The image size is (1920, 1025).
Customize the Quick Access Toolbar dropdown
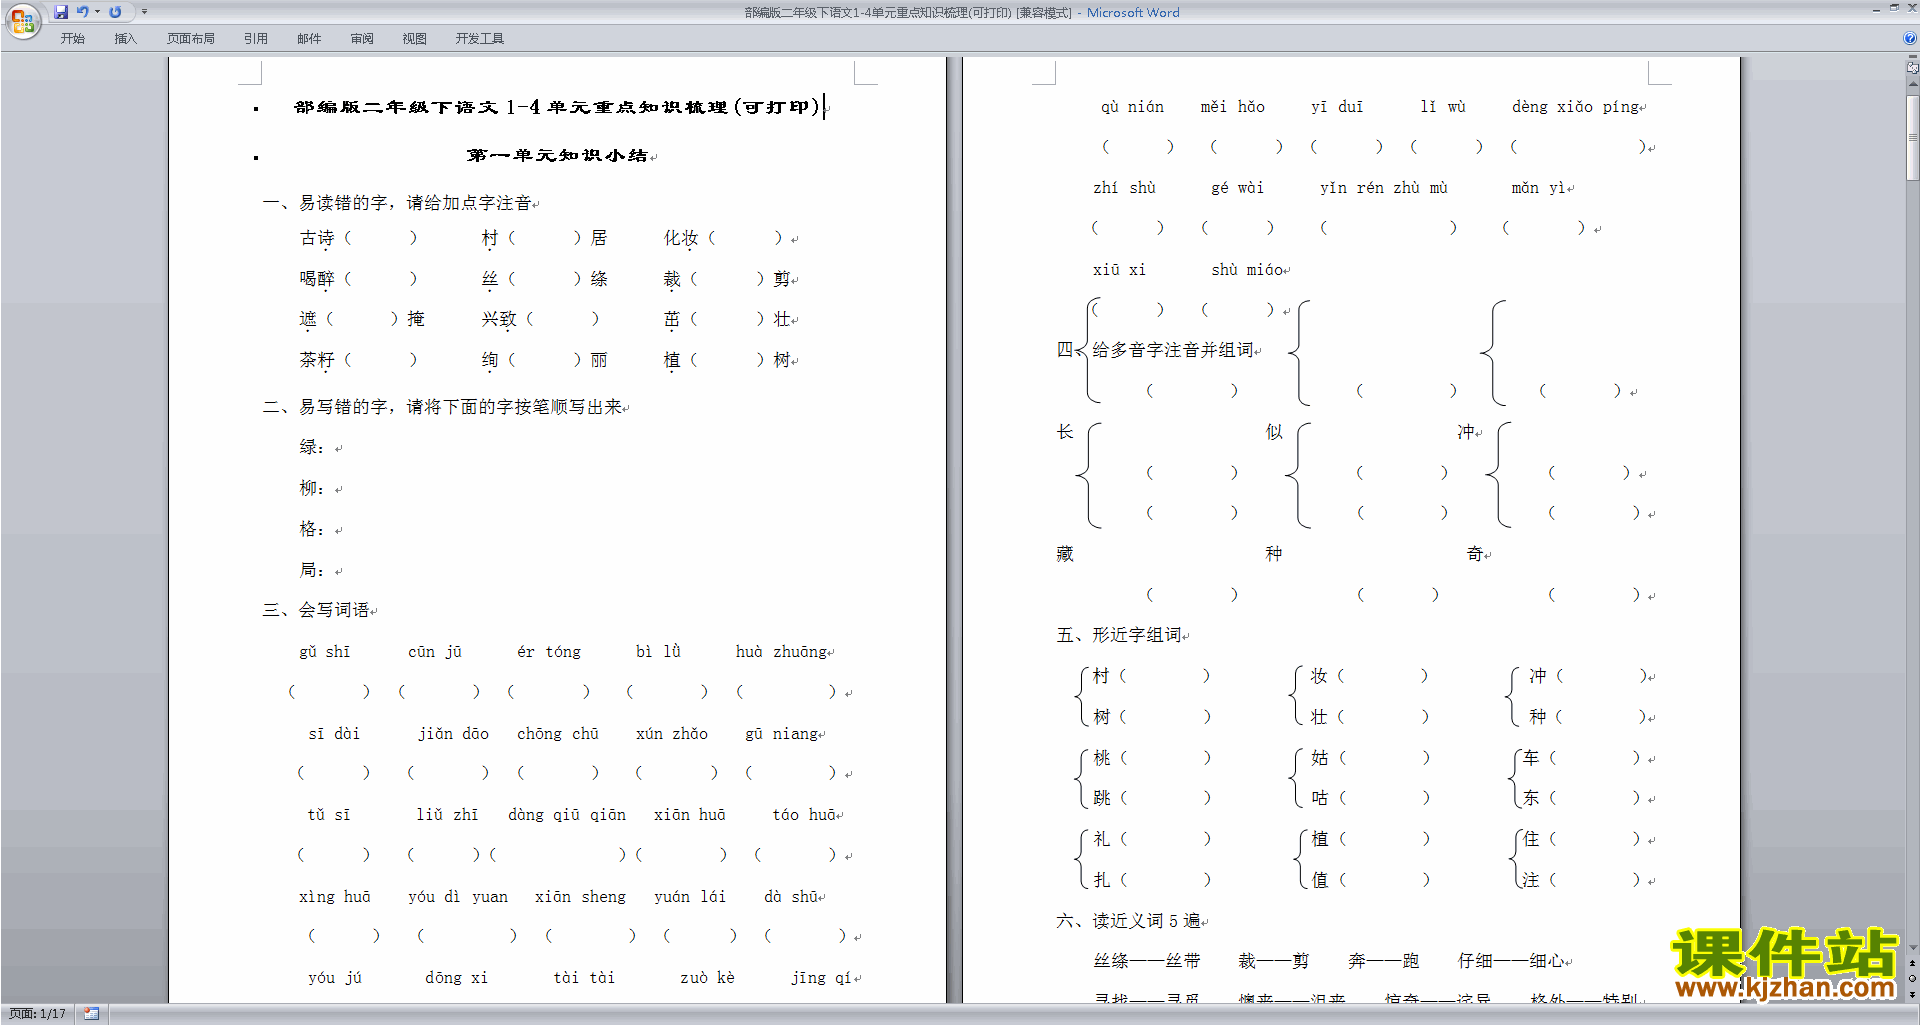pyautogui.click(x=144, y=12)
